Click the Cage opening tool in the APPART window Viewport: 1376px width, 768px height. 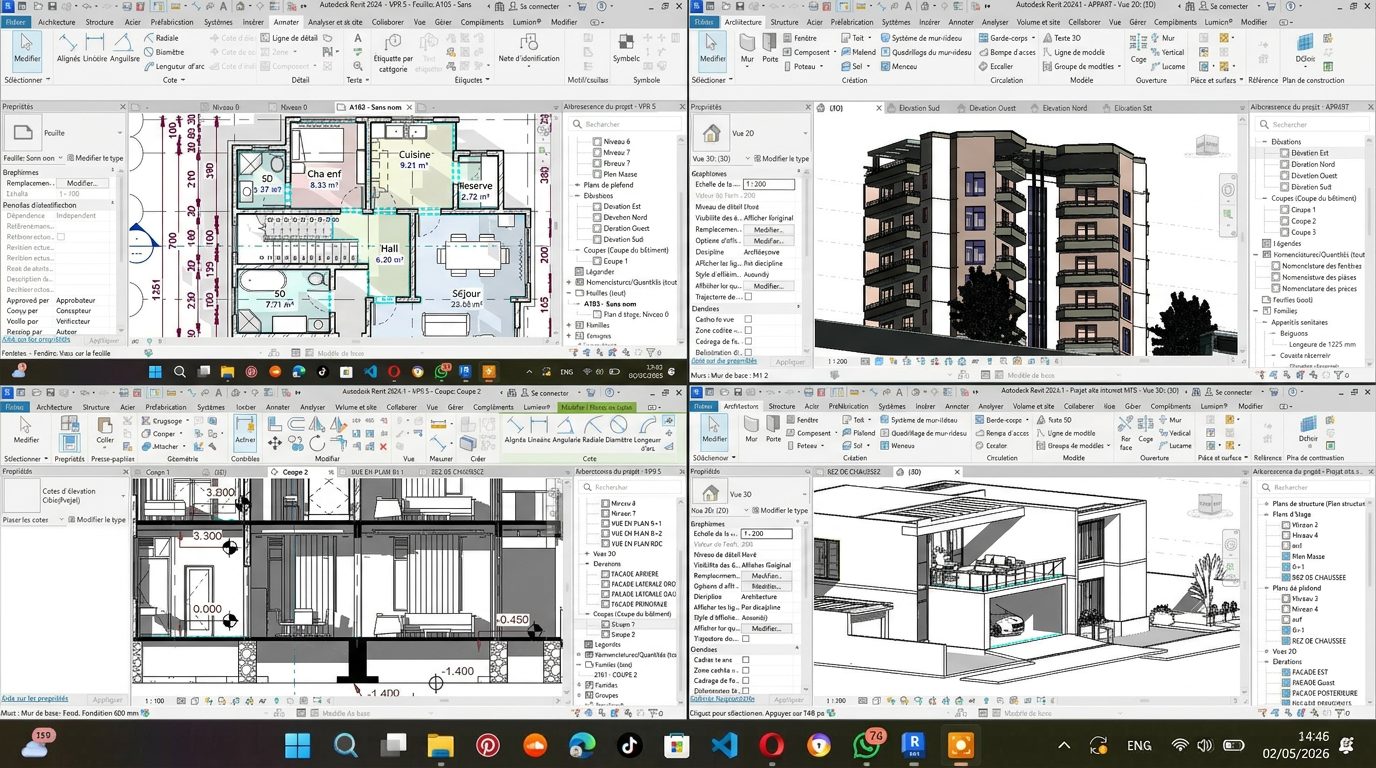1139,50
